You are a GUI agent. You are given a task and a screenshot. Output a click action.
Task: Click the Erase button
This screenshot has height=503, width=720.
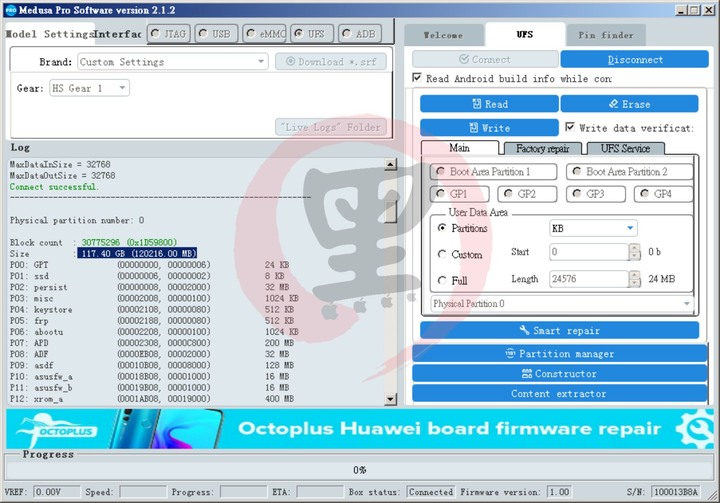click(x=630, y=104)
